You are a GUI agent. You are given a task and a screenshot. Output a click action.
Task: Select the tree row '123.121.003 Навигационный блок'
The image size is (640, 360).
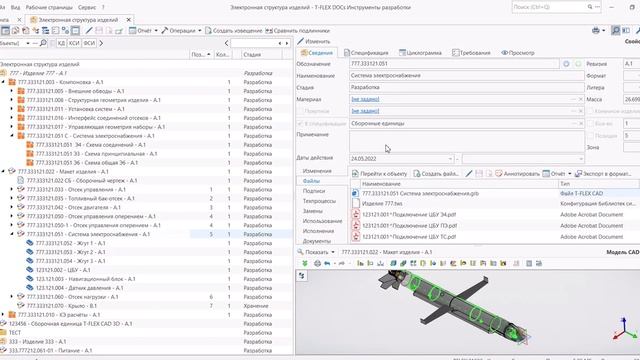click(x=85, y=279)
